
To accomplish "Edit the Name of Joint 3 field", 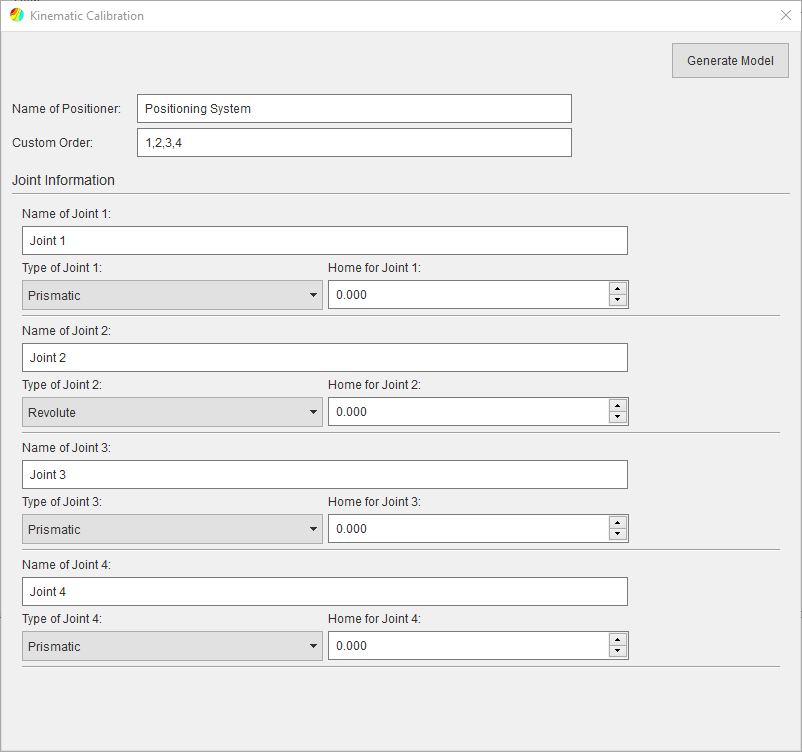I will tap(325, 475).
